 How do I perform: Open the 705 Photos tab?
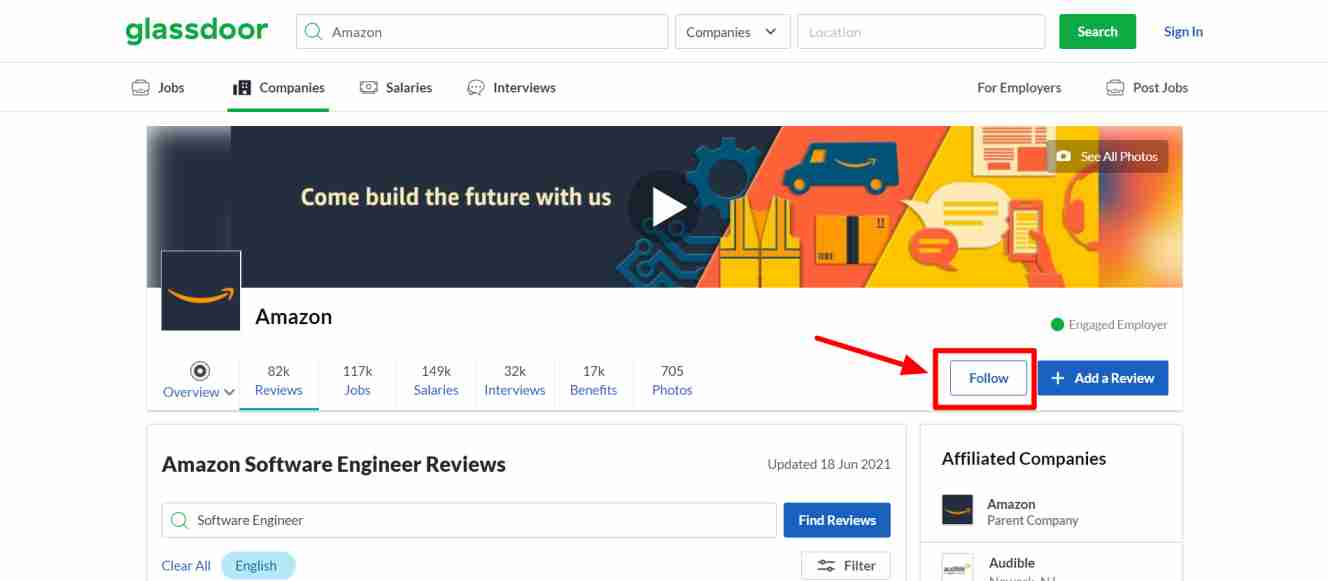point(672,381)
